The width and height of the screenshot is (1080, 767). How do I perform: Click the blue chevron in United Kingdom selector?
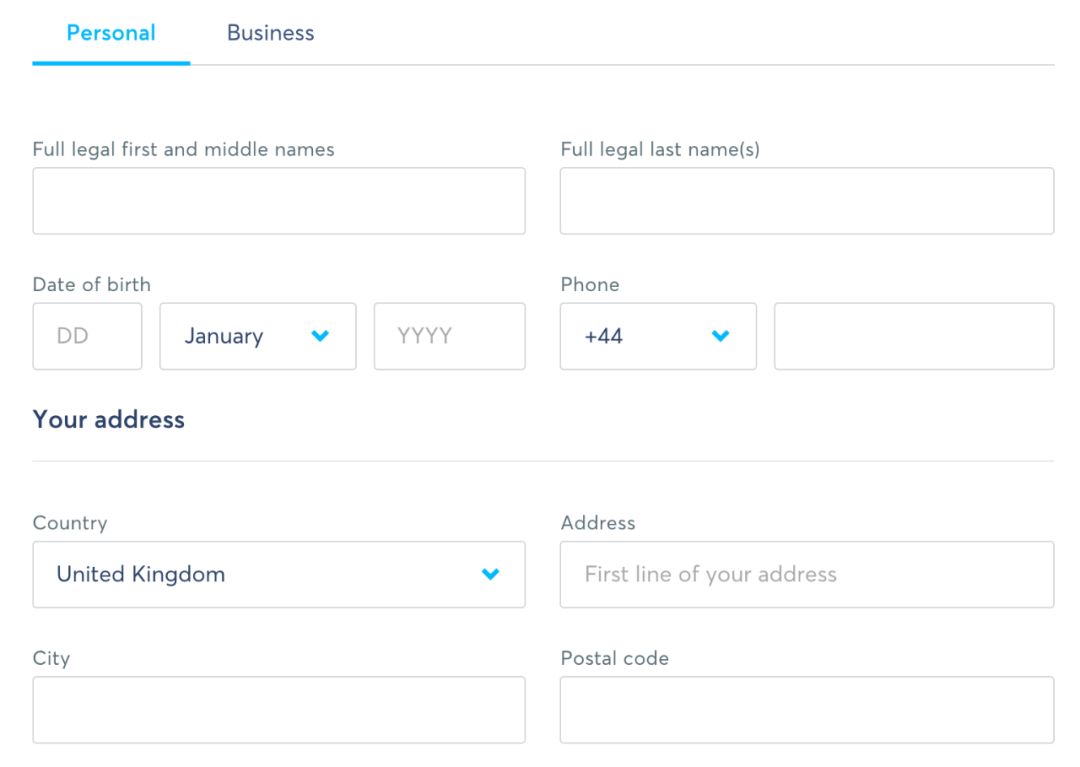[x=490, y=574]
